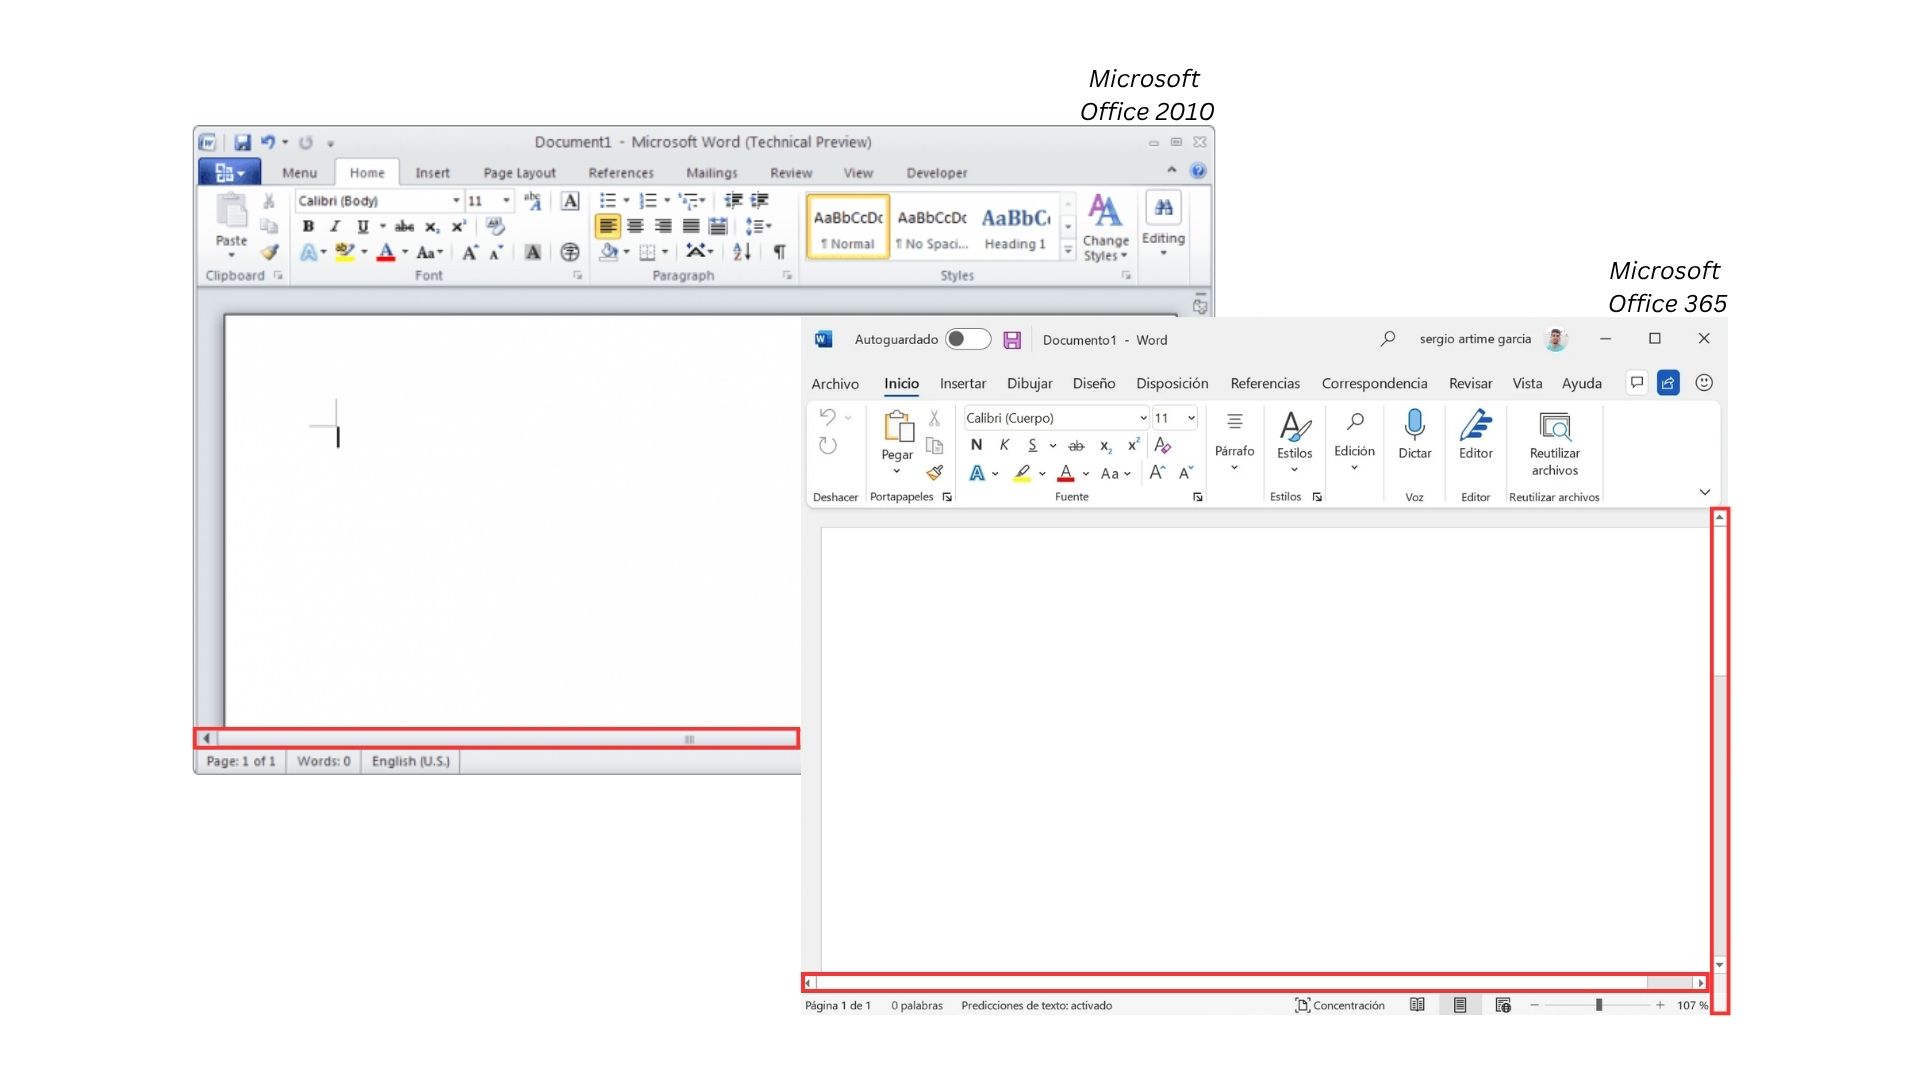
Task: Select the Heading 1 style
Action: click(1014, 227)
